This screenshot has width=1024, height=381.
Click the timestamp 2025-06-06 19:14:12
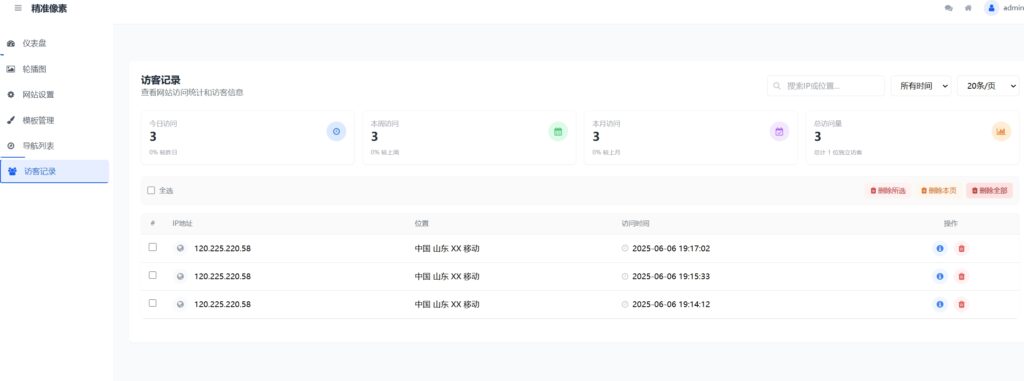(671, 304)
